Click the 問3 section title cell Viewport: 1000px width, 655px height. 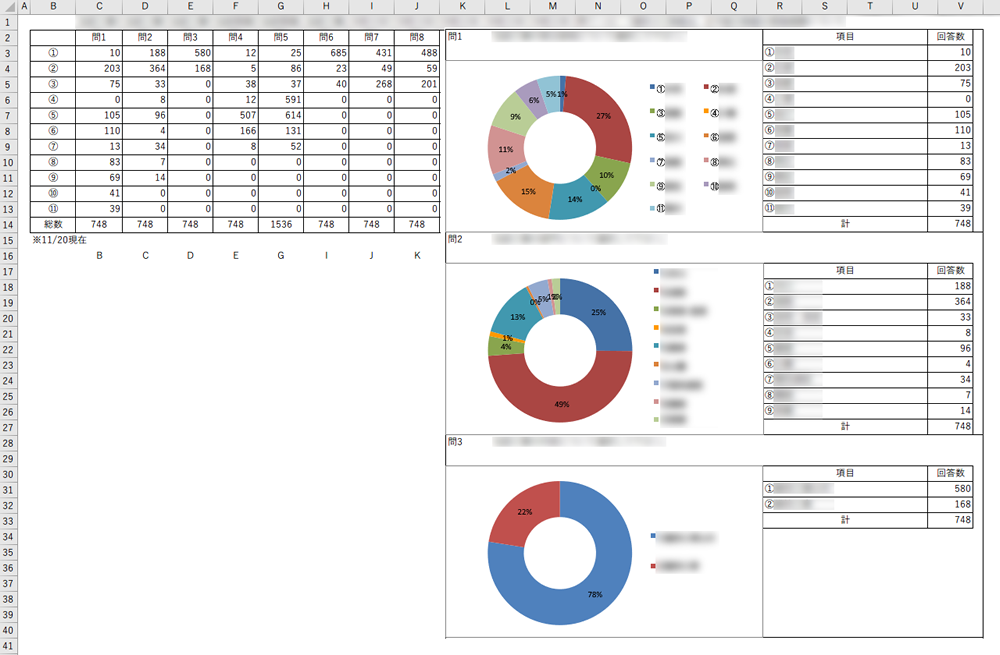pyautogui.click(x=456, y=441)
